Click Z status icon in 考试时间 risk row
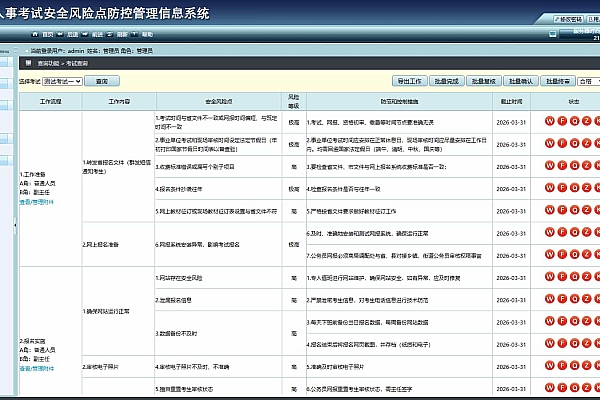Screen dimensions: 600x400 tap(587, 121)
